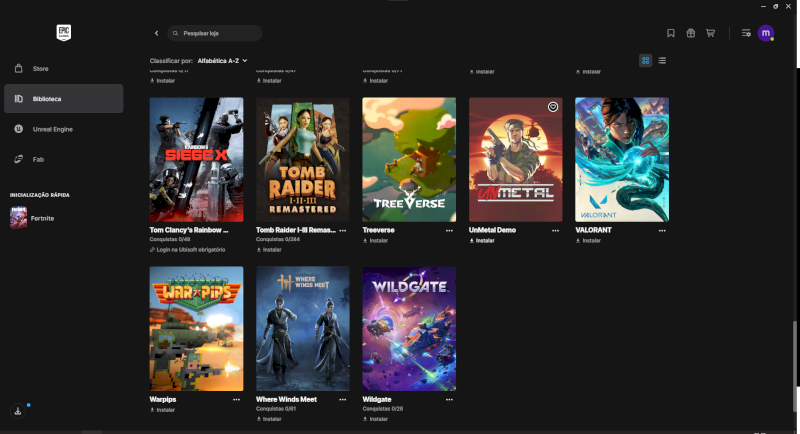The width and height of the screenshot is (800, 434).
Task: Click Instalar under UnMetal Demo
Action: pyautogui.click(x=482, y=241)
